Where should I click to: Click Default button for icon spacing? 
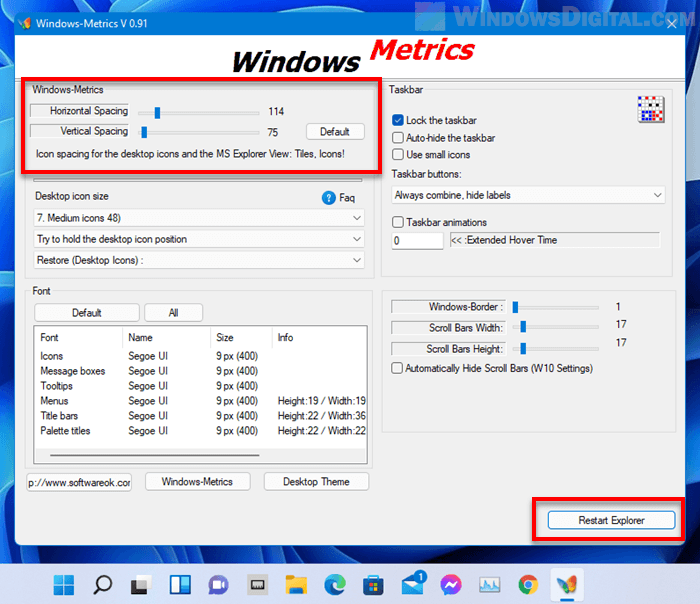click(x=335, y=132)
